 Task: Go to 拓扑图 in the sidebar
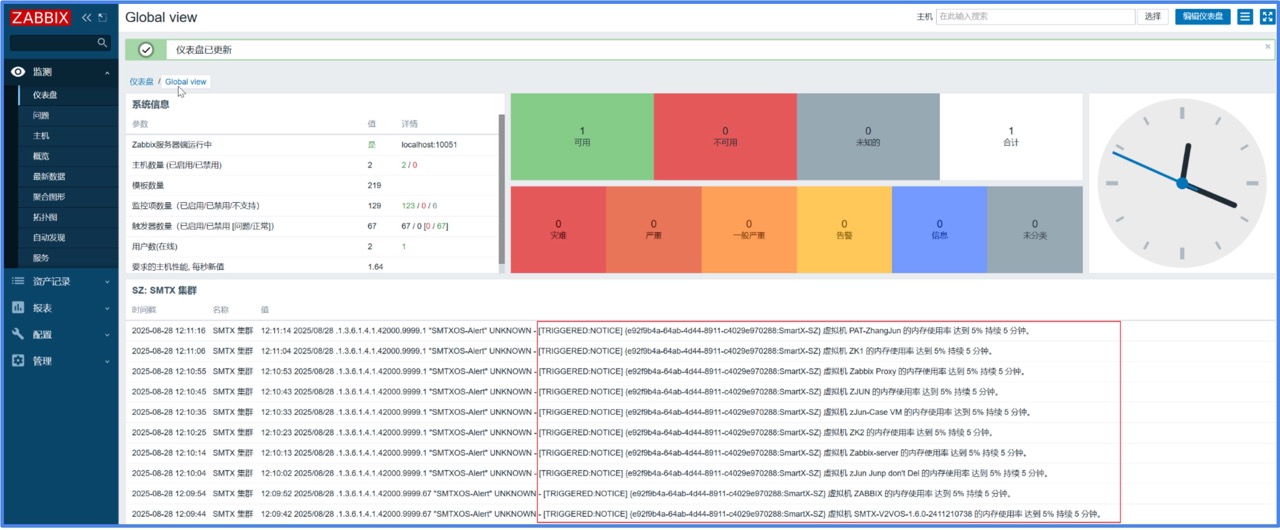point(45,217)
